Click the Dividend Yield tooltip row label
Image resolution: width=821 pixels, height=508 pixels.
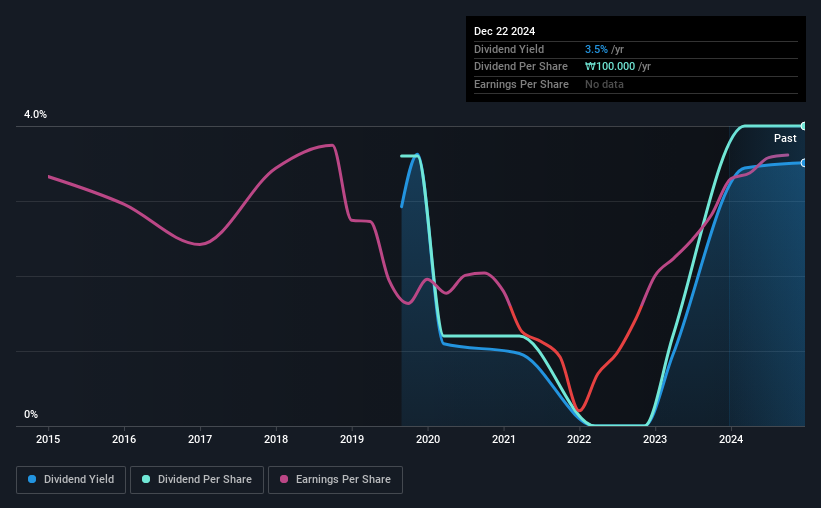(509, 49)
